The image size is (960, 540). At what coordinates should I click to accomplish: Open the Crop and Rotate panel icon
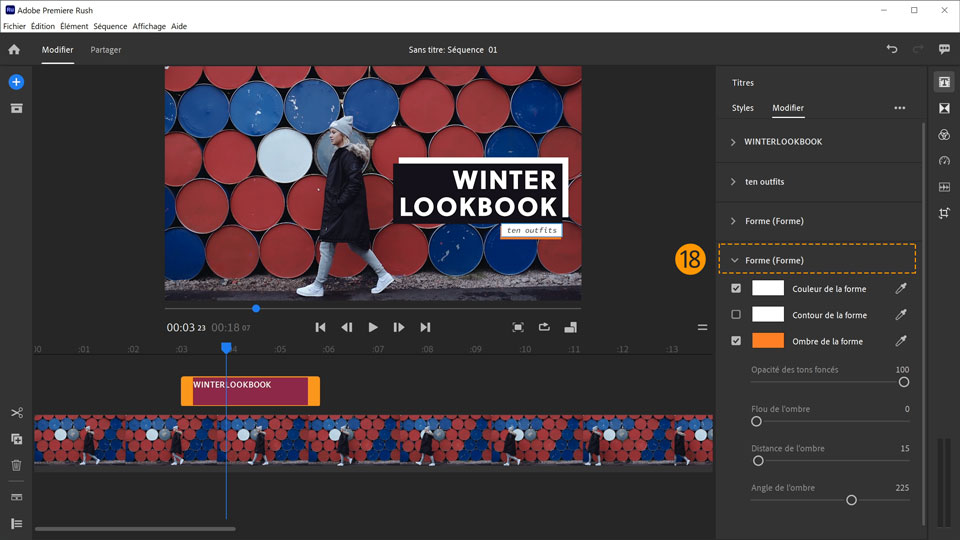click(944, 213)
